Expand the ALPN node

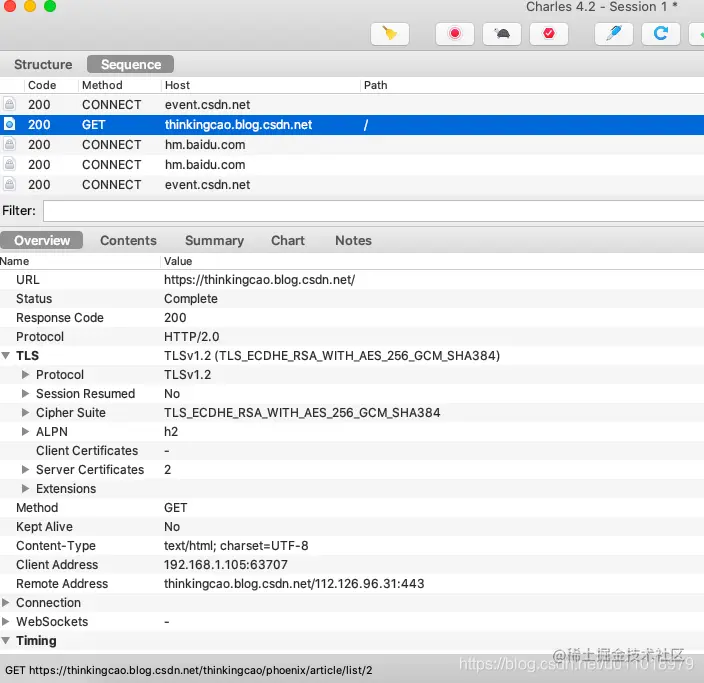26,432
